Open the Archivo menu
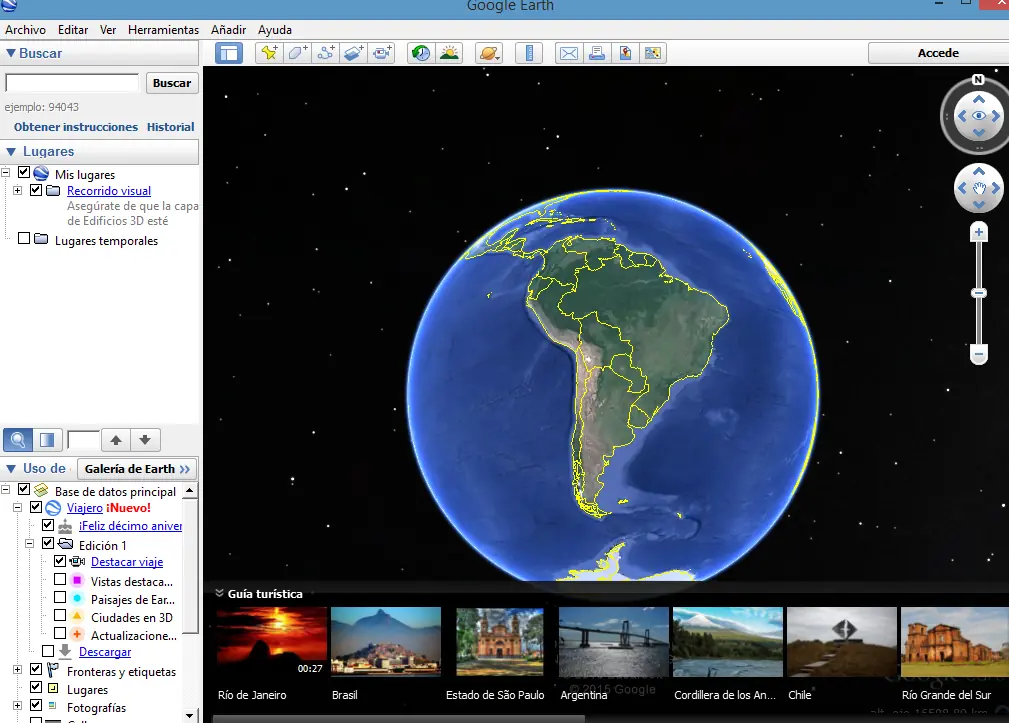Screen dimensions: 1009x723 (26, 30)
